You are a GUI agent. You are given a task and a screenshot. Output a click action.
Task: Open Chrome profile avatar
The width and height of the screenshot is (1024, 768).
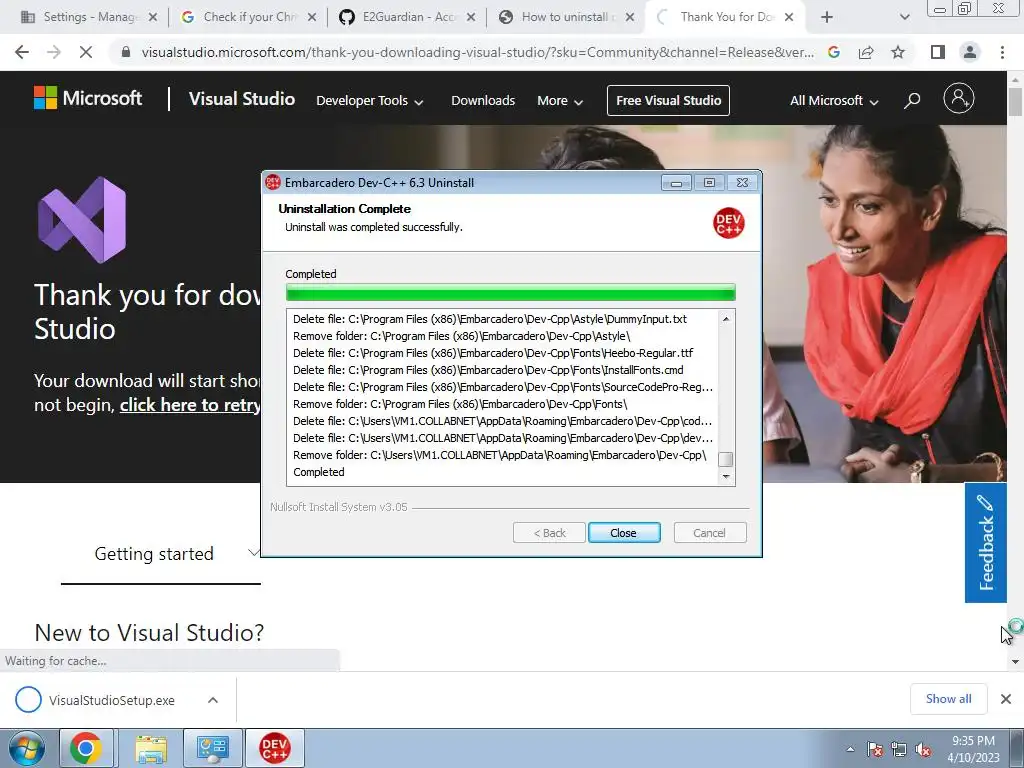click(x=970, y=52)
